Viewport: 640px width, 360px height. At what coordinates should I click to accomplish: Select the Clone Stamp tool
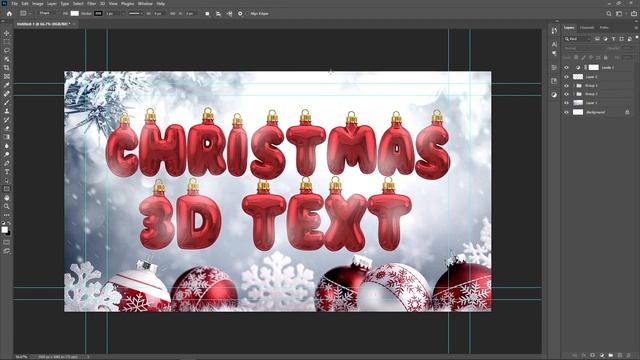[x=7, y=111]
